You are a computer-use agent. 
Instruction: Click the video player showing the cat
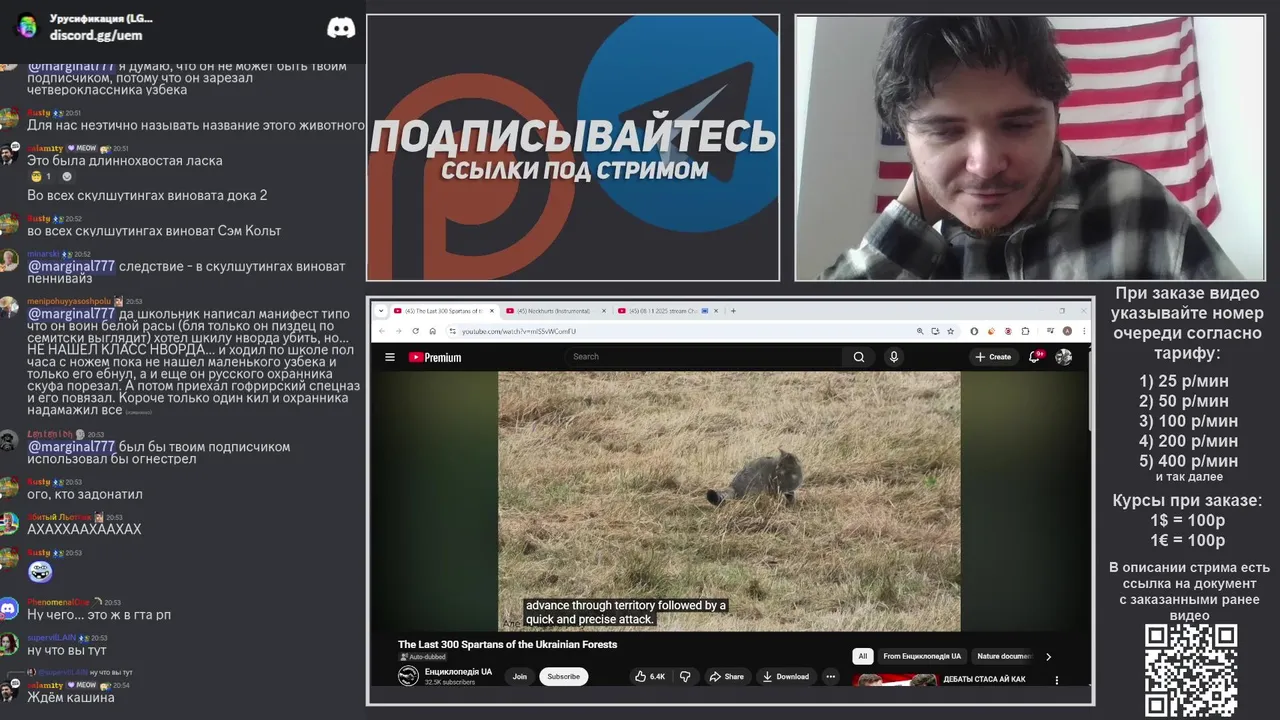point(729,501)
